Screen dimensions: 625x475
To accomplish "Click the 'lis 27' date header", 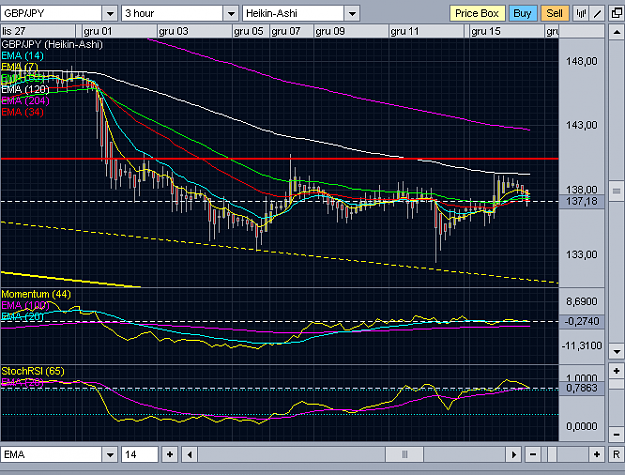I will click(14, 31).
